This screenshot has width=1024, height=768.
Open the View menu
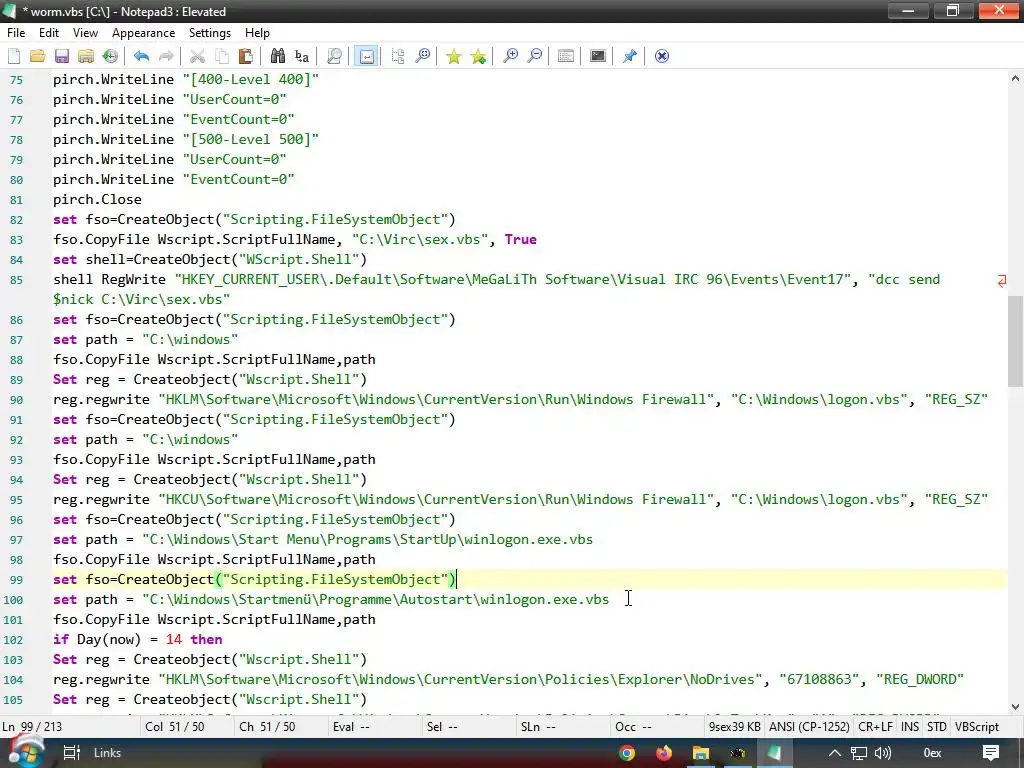pos(86,33)
